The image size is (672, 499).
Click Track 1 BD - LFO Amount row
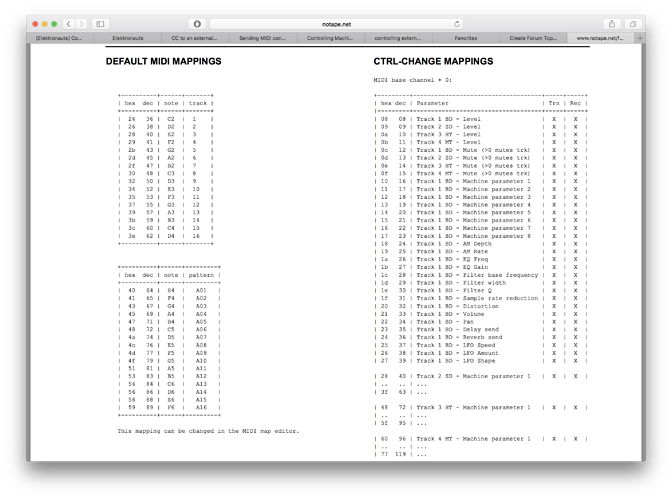(x=481, y=353)
